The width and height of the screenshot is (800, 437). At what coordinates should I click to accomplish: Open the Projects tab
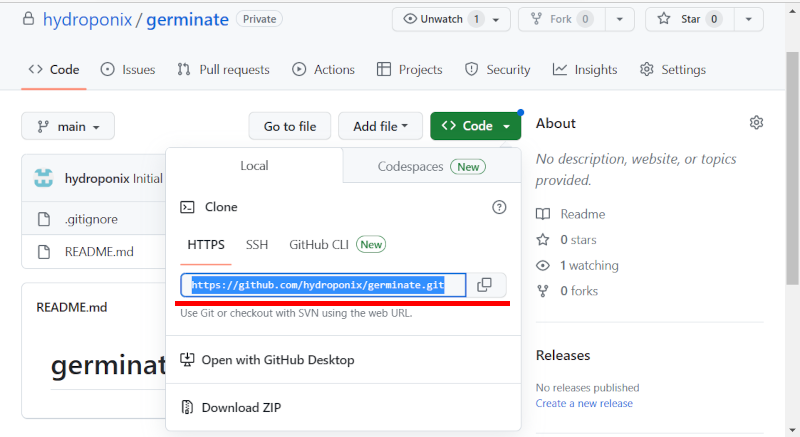pos(409,69)
